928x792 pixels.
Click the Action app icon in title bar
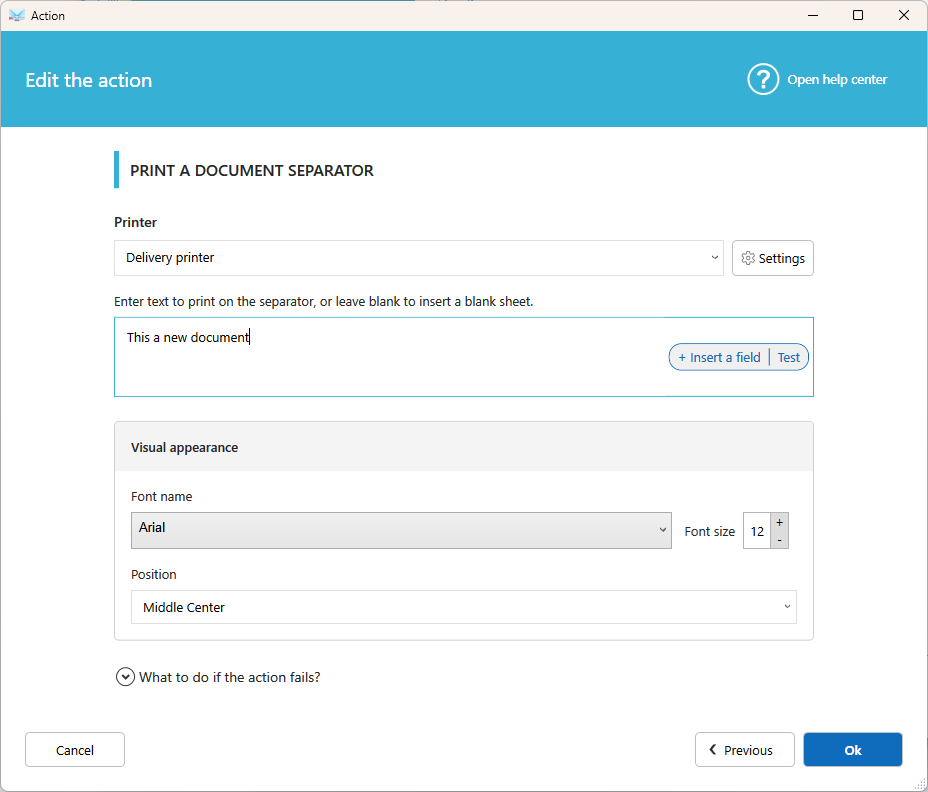tap(17, 15)
